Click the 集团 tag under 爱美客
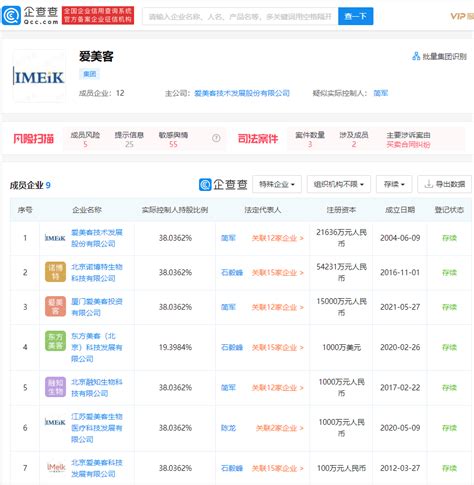Viewport: 474px width, 485px height. [x=89, y=74]
